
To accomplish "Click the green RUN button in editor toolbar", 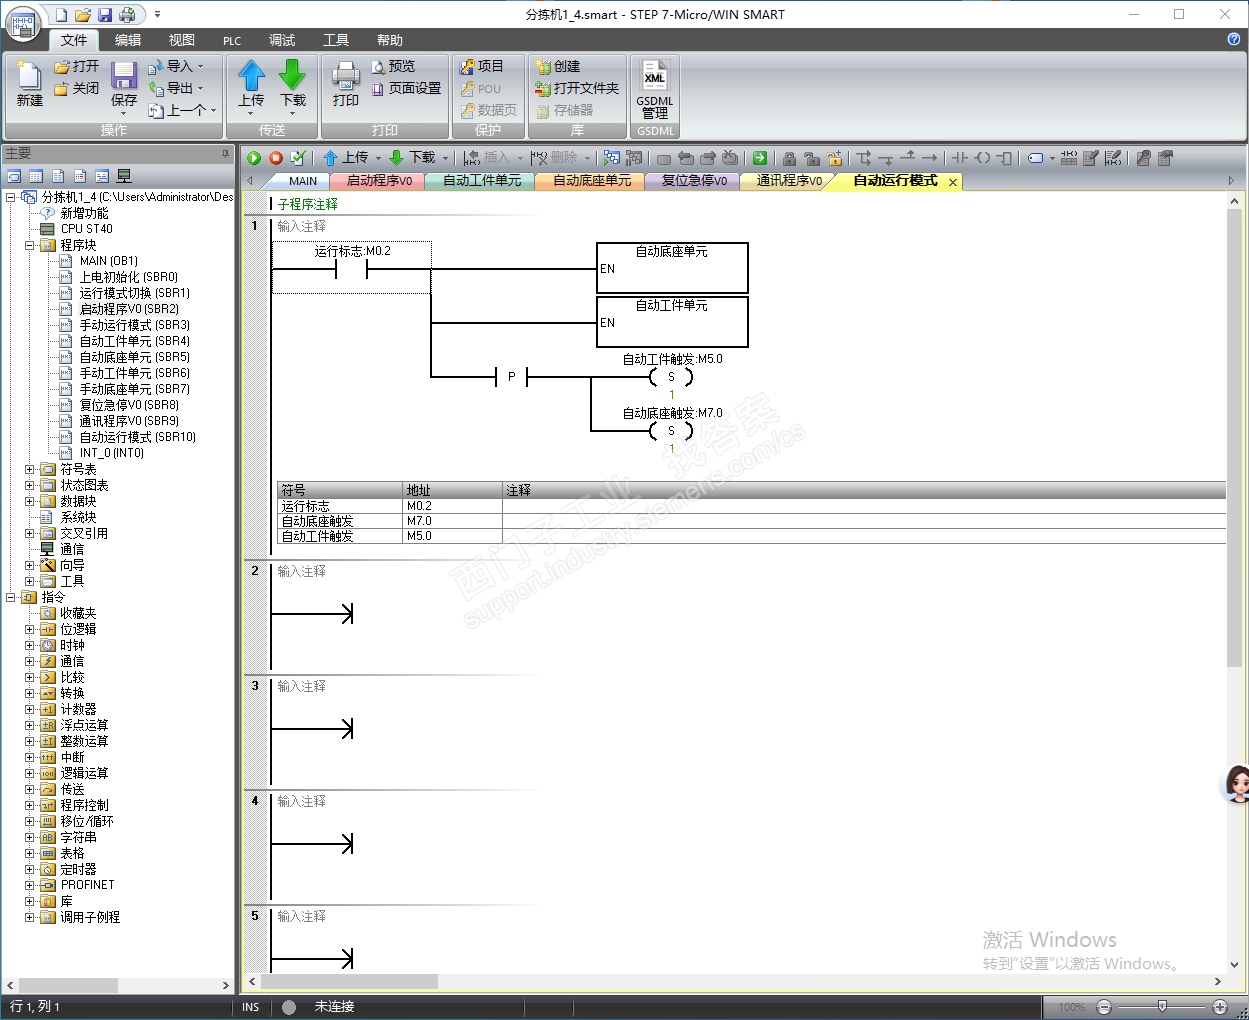I will [x=255, y=158].
